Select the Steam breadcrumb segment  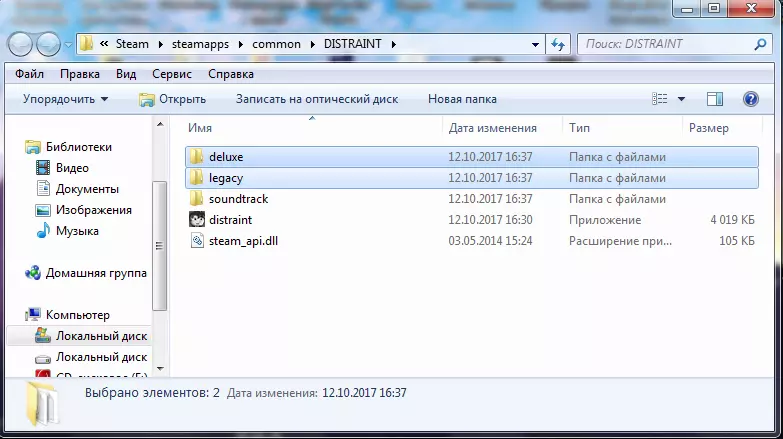[x=132, y=44]
